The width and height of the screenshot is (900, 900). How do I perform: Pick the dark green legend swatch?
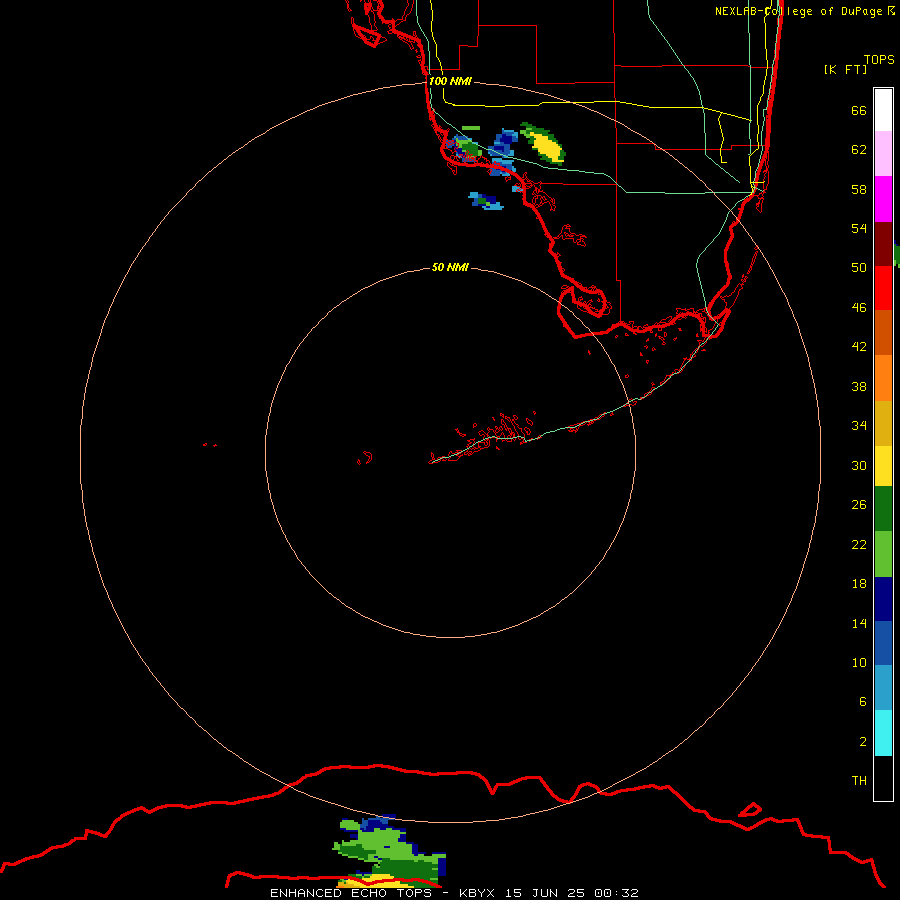click(x=883, y=509)
